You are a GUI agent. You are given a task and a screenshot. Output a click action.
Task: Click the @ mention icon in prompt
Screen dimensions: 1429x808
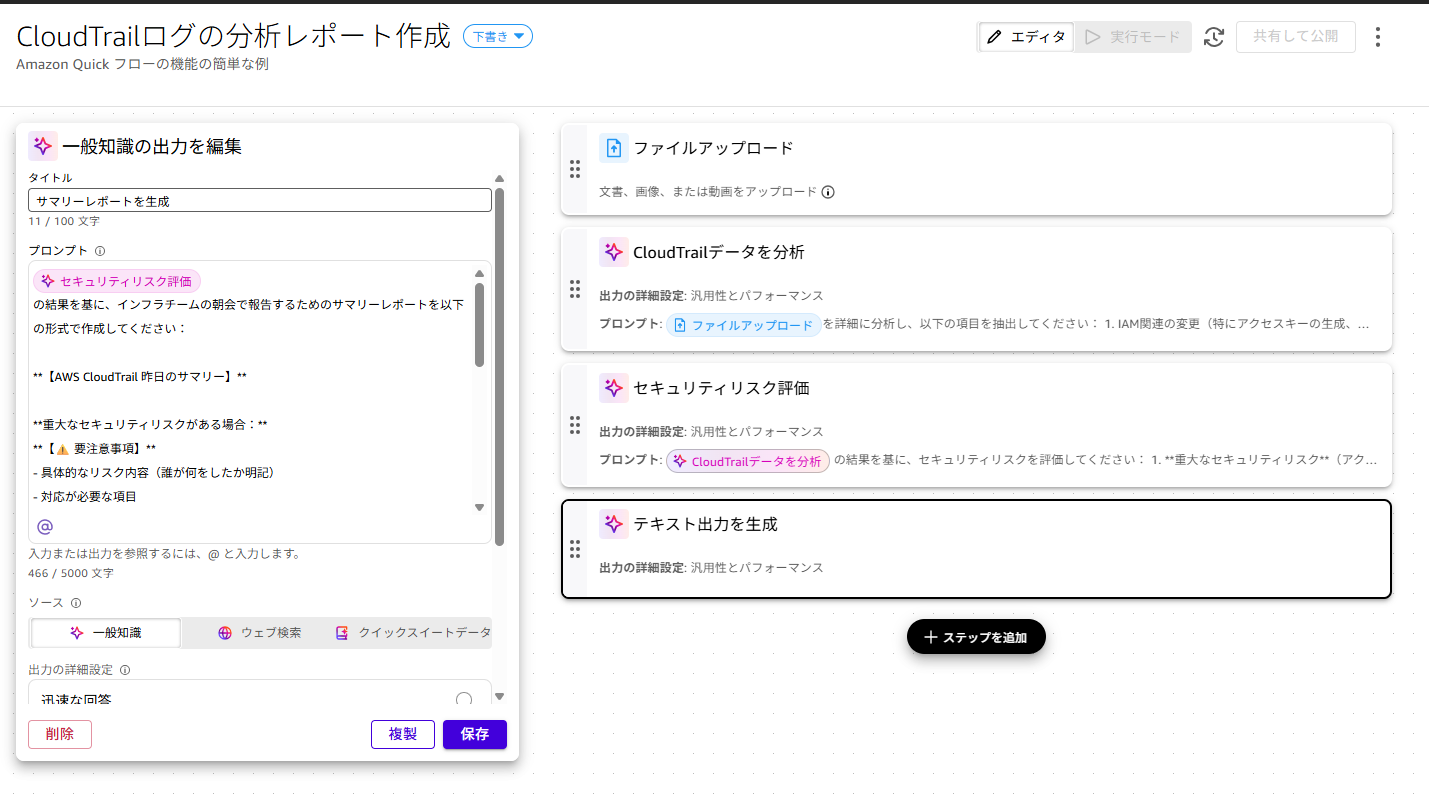pos(44,526)
